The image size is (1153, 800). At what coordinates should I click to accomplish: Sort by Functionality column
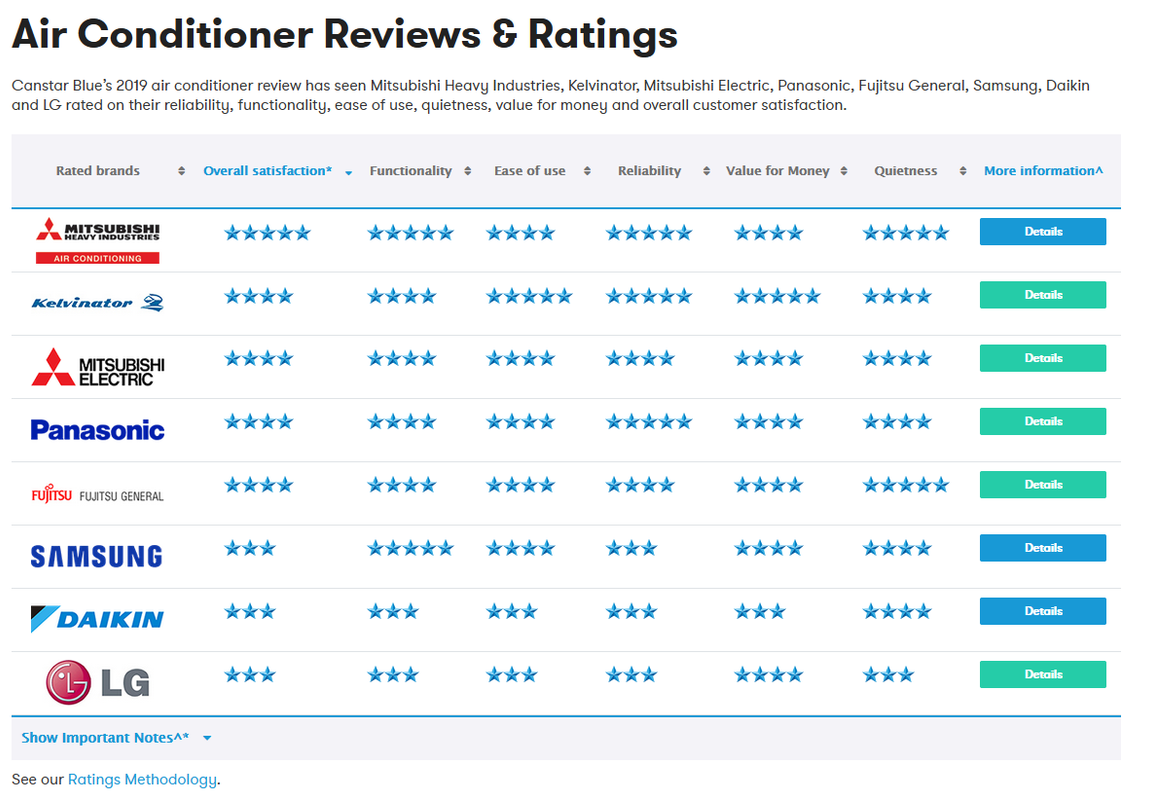pos(467,171)
